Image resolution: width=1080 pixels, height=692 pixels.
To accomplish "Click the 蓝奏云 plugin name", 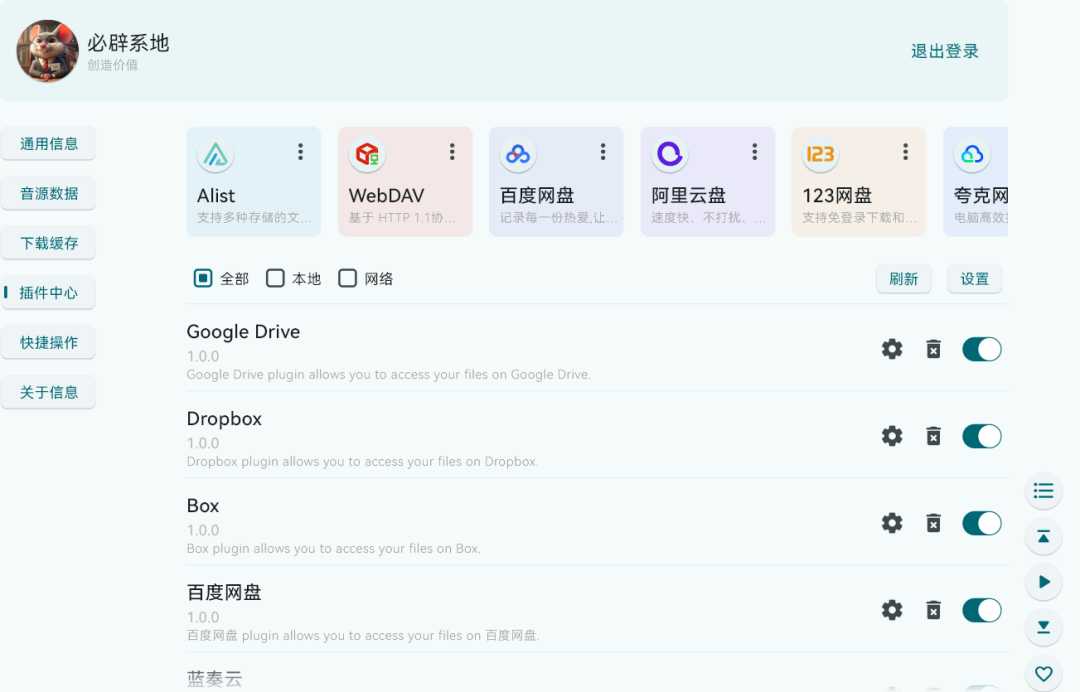I will pos(214,679).
